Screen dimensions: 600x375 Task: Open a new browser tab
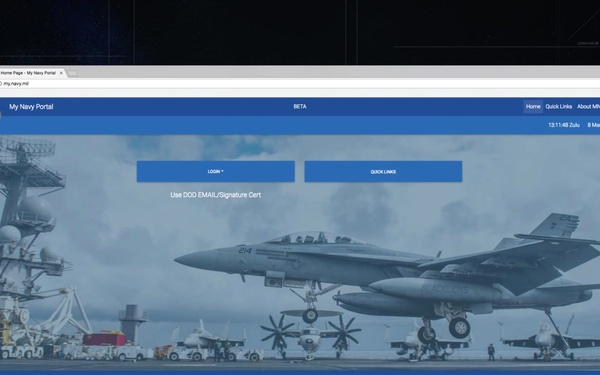[x=73, y=73]
